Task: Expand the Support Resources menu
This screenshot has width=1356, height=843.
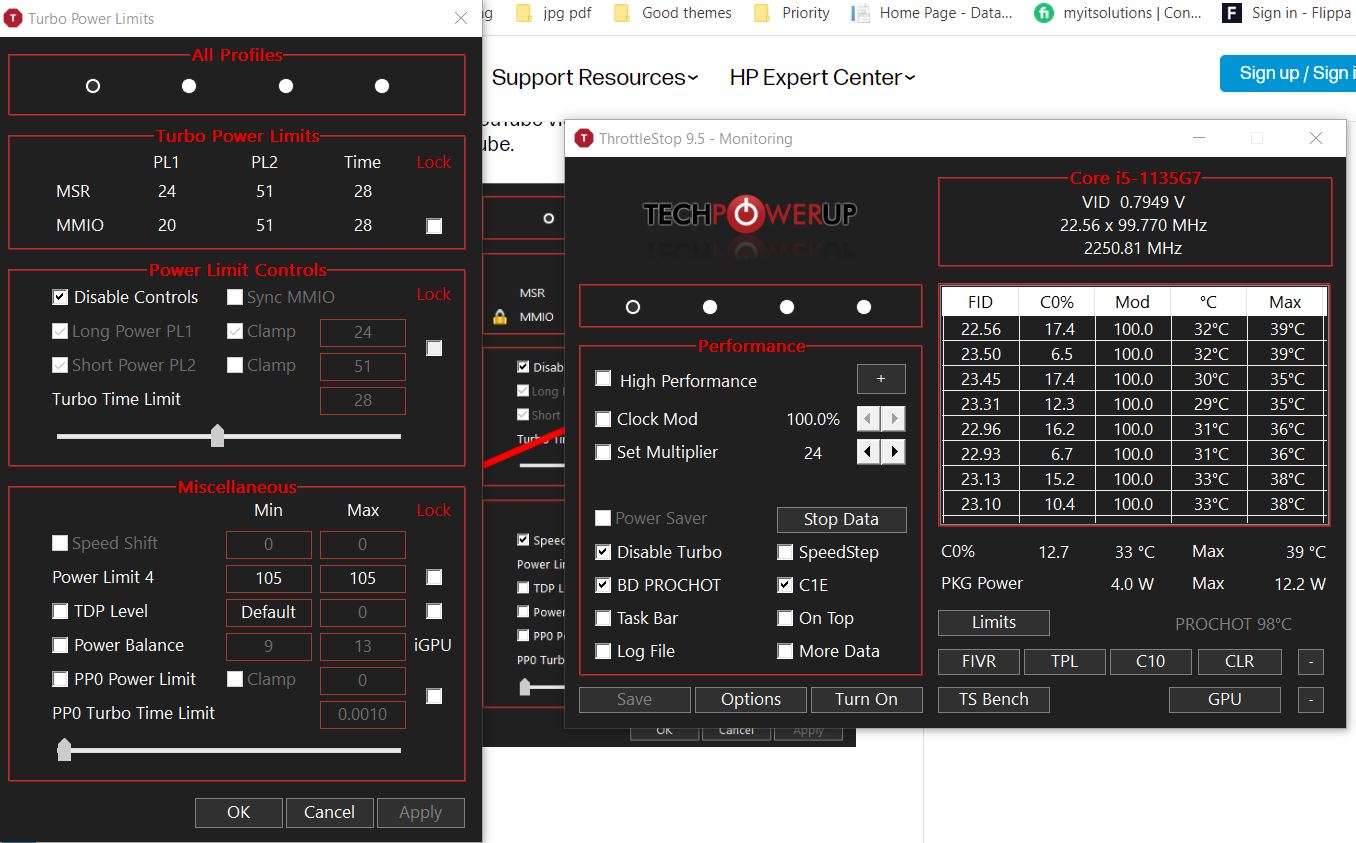Action: pyautogui.click(x=595, y=77)
